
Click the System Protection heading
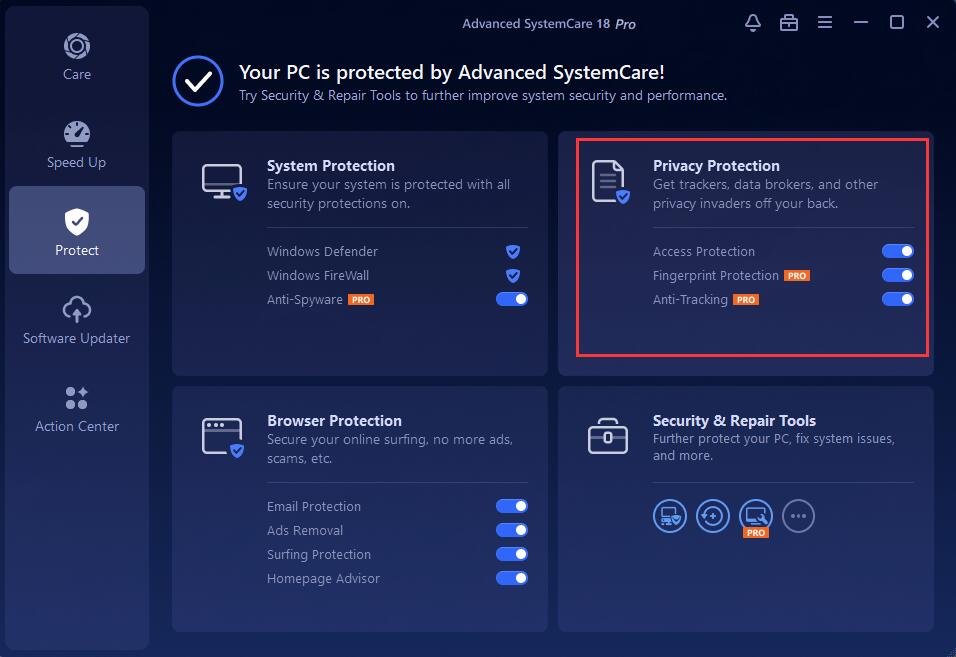click(330, 166)
